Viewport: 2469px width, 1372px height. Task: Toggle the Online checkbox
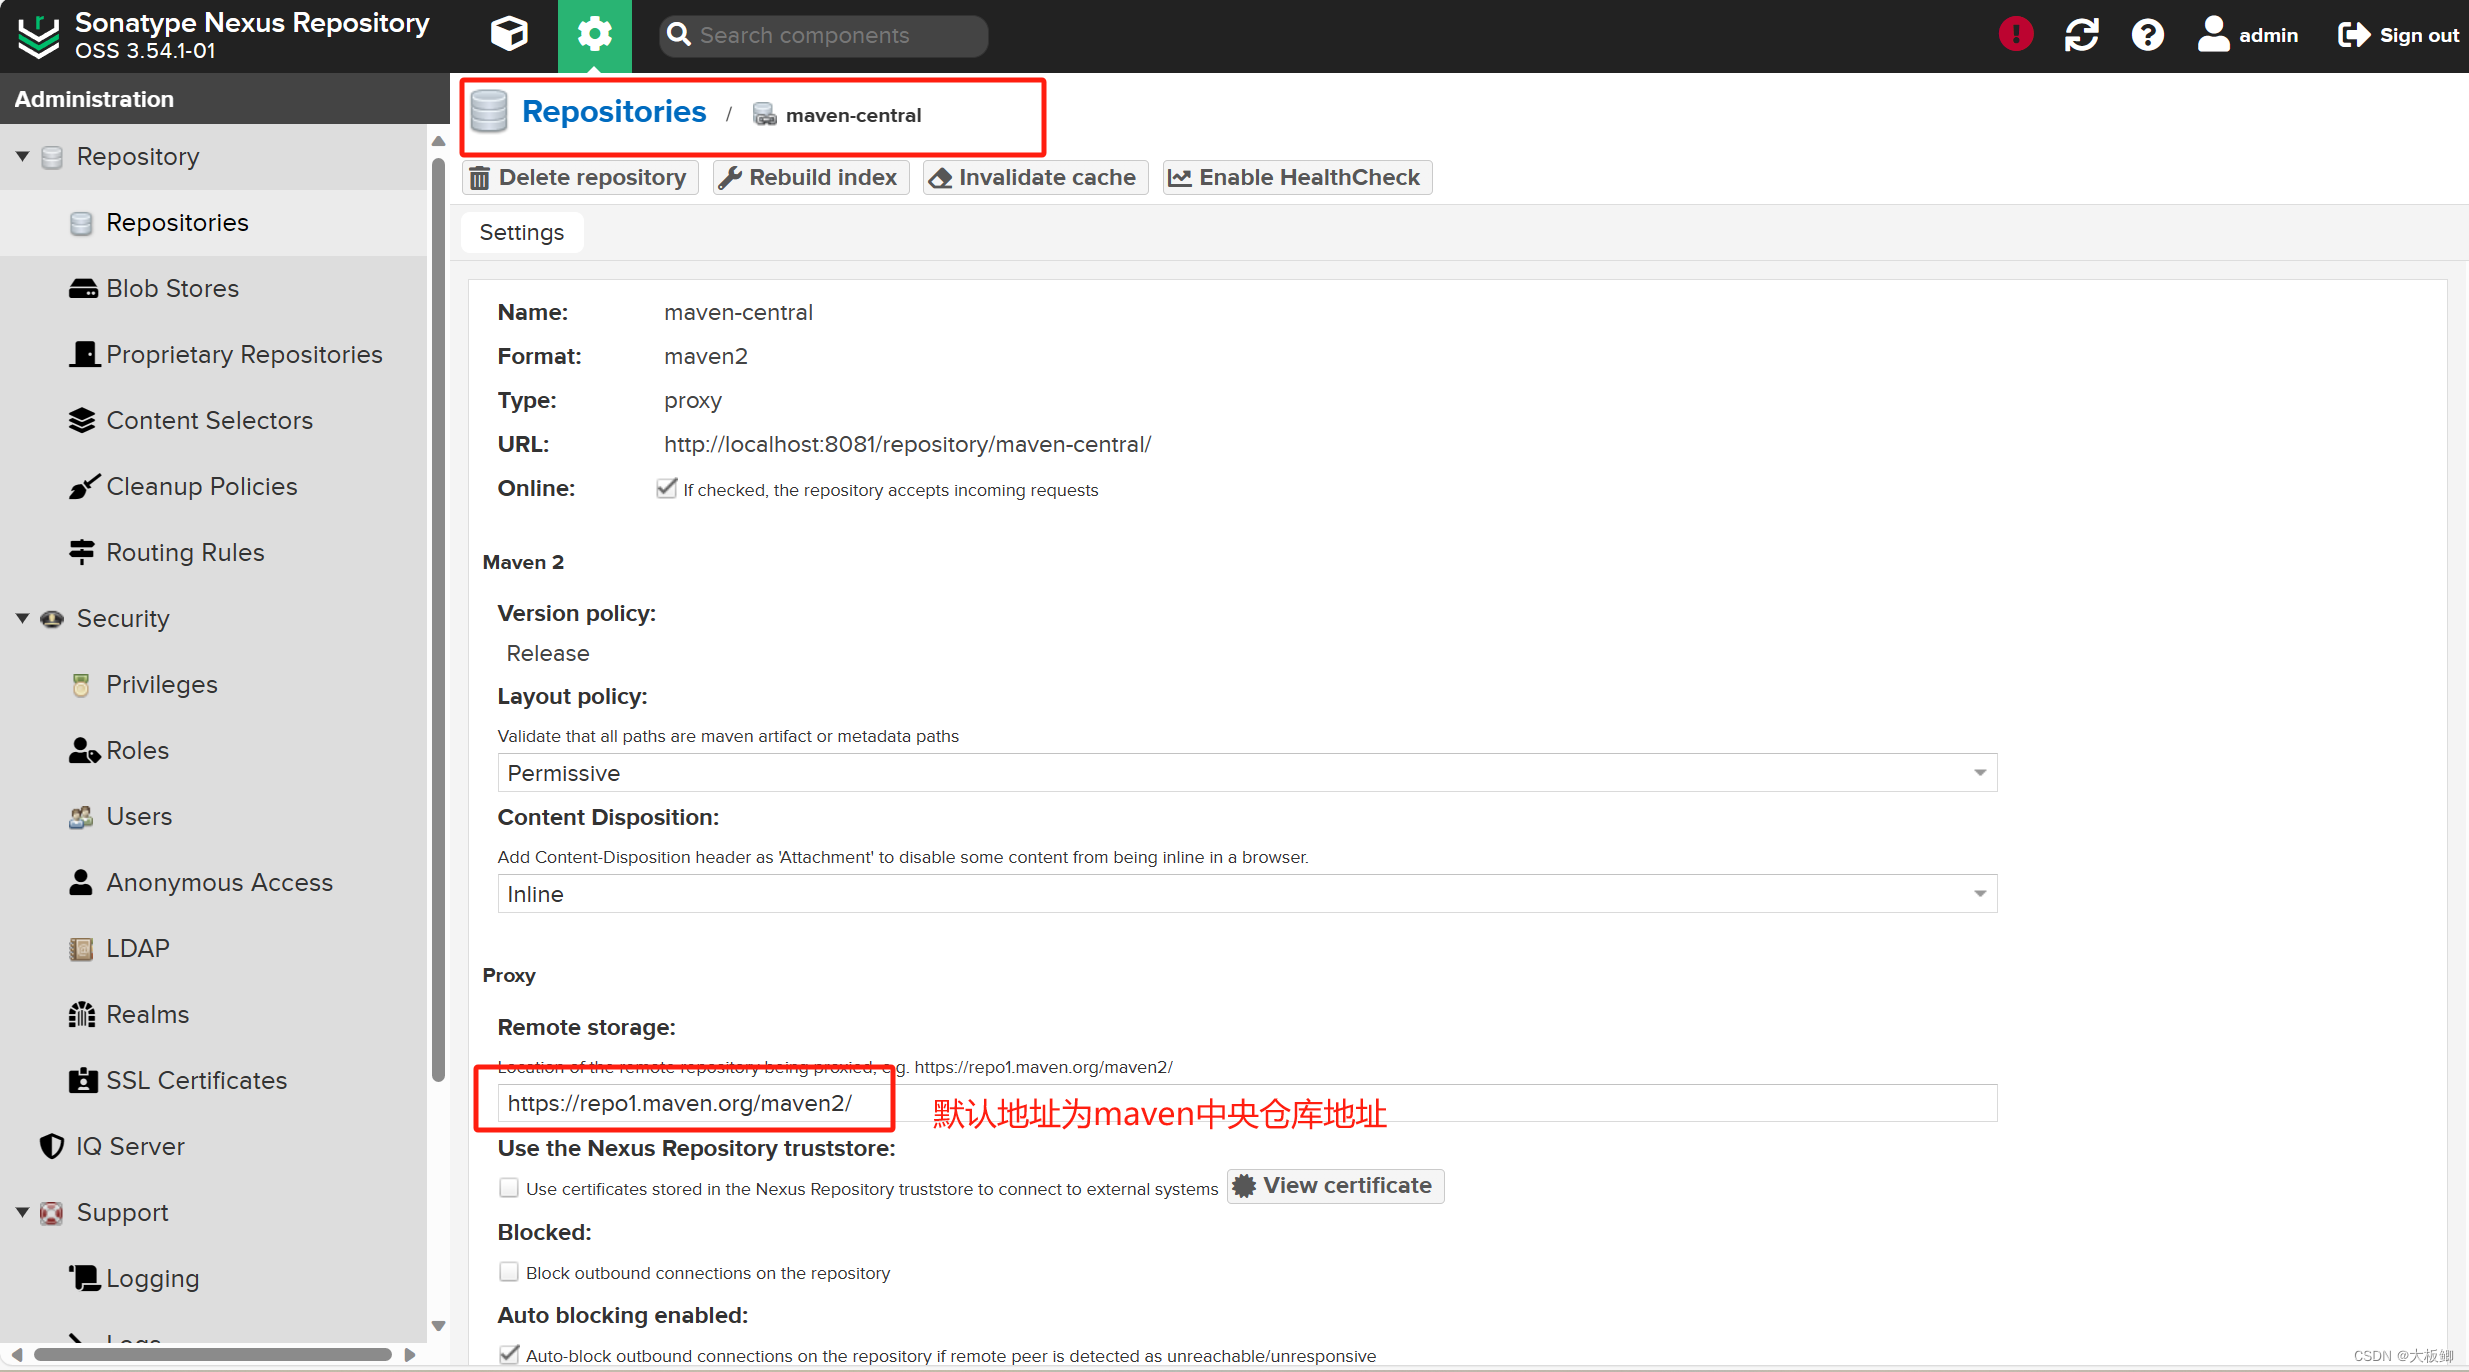[666, 488]
